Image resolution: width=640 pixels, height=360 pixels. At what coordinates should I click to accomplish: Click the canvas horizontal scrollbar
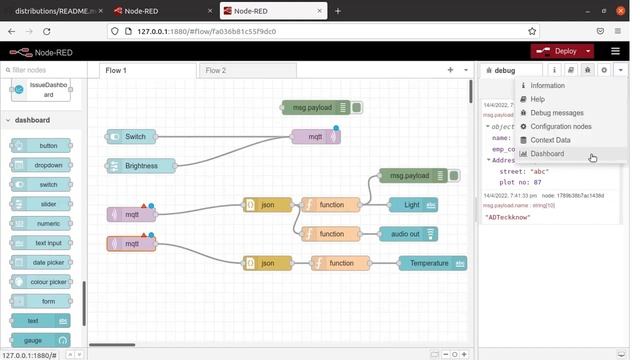click(112, 345)
